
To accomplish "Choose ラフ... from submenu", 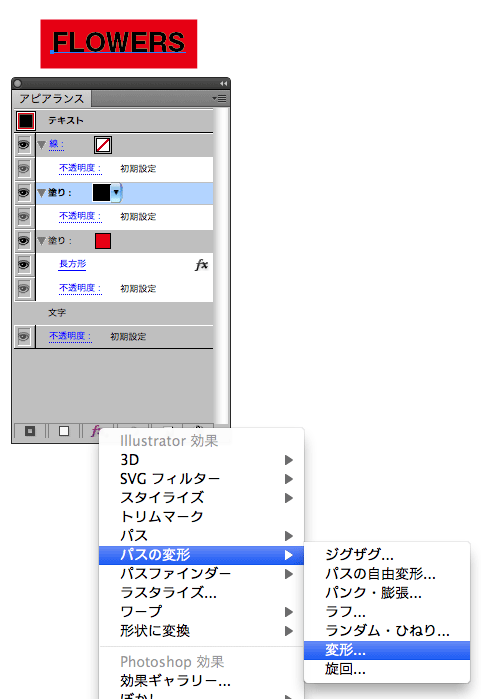I will coord(387,612).
